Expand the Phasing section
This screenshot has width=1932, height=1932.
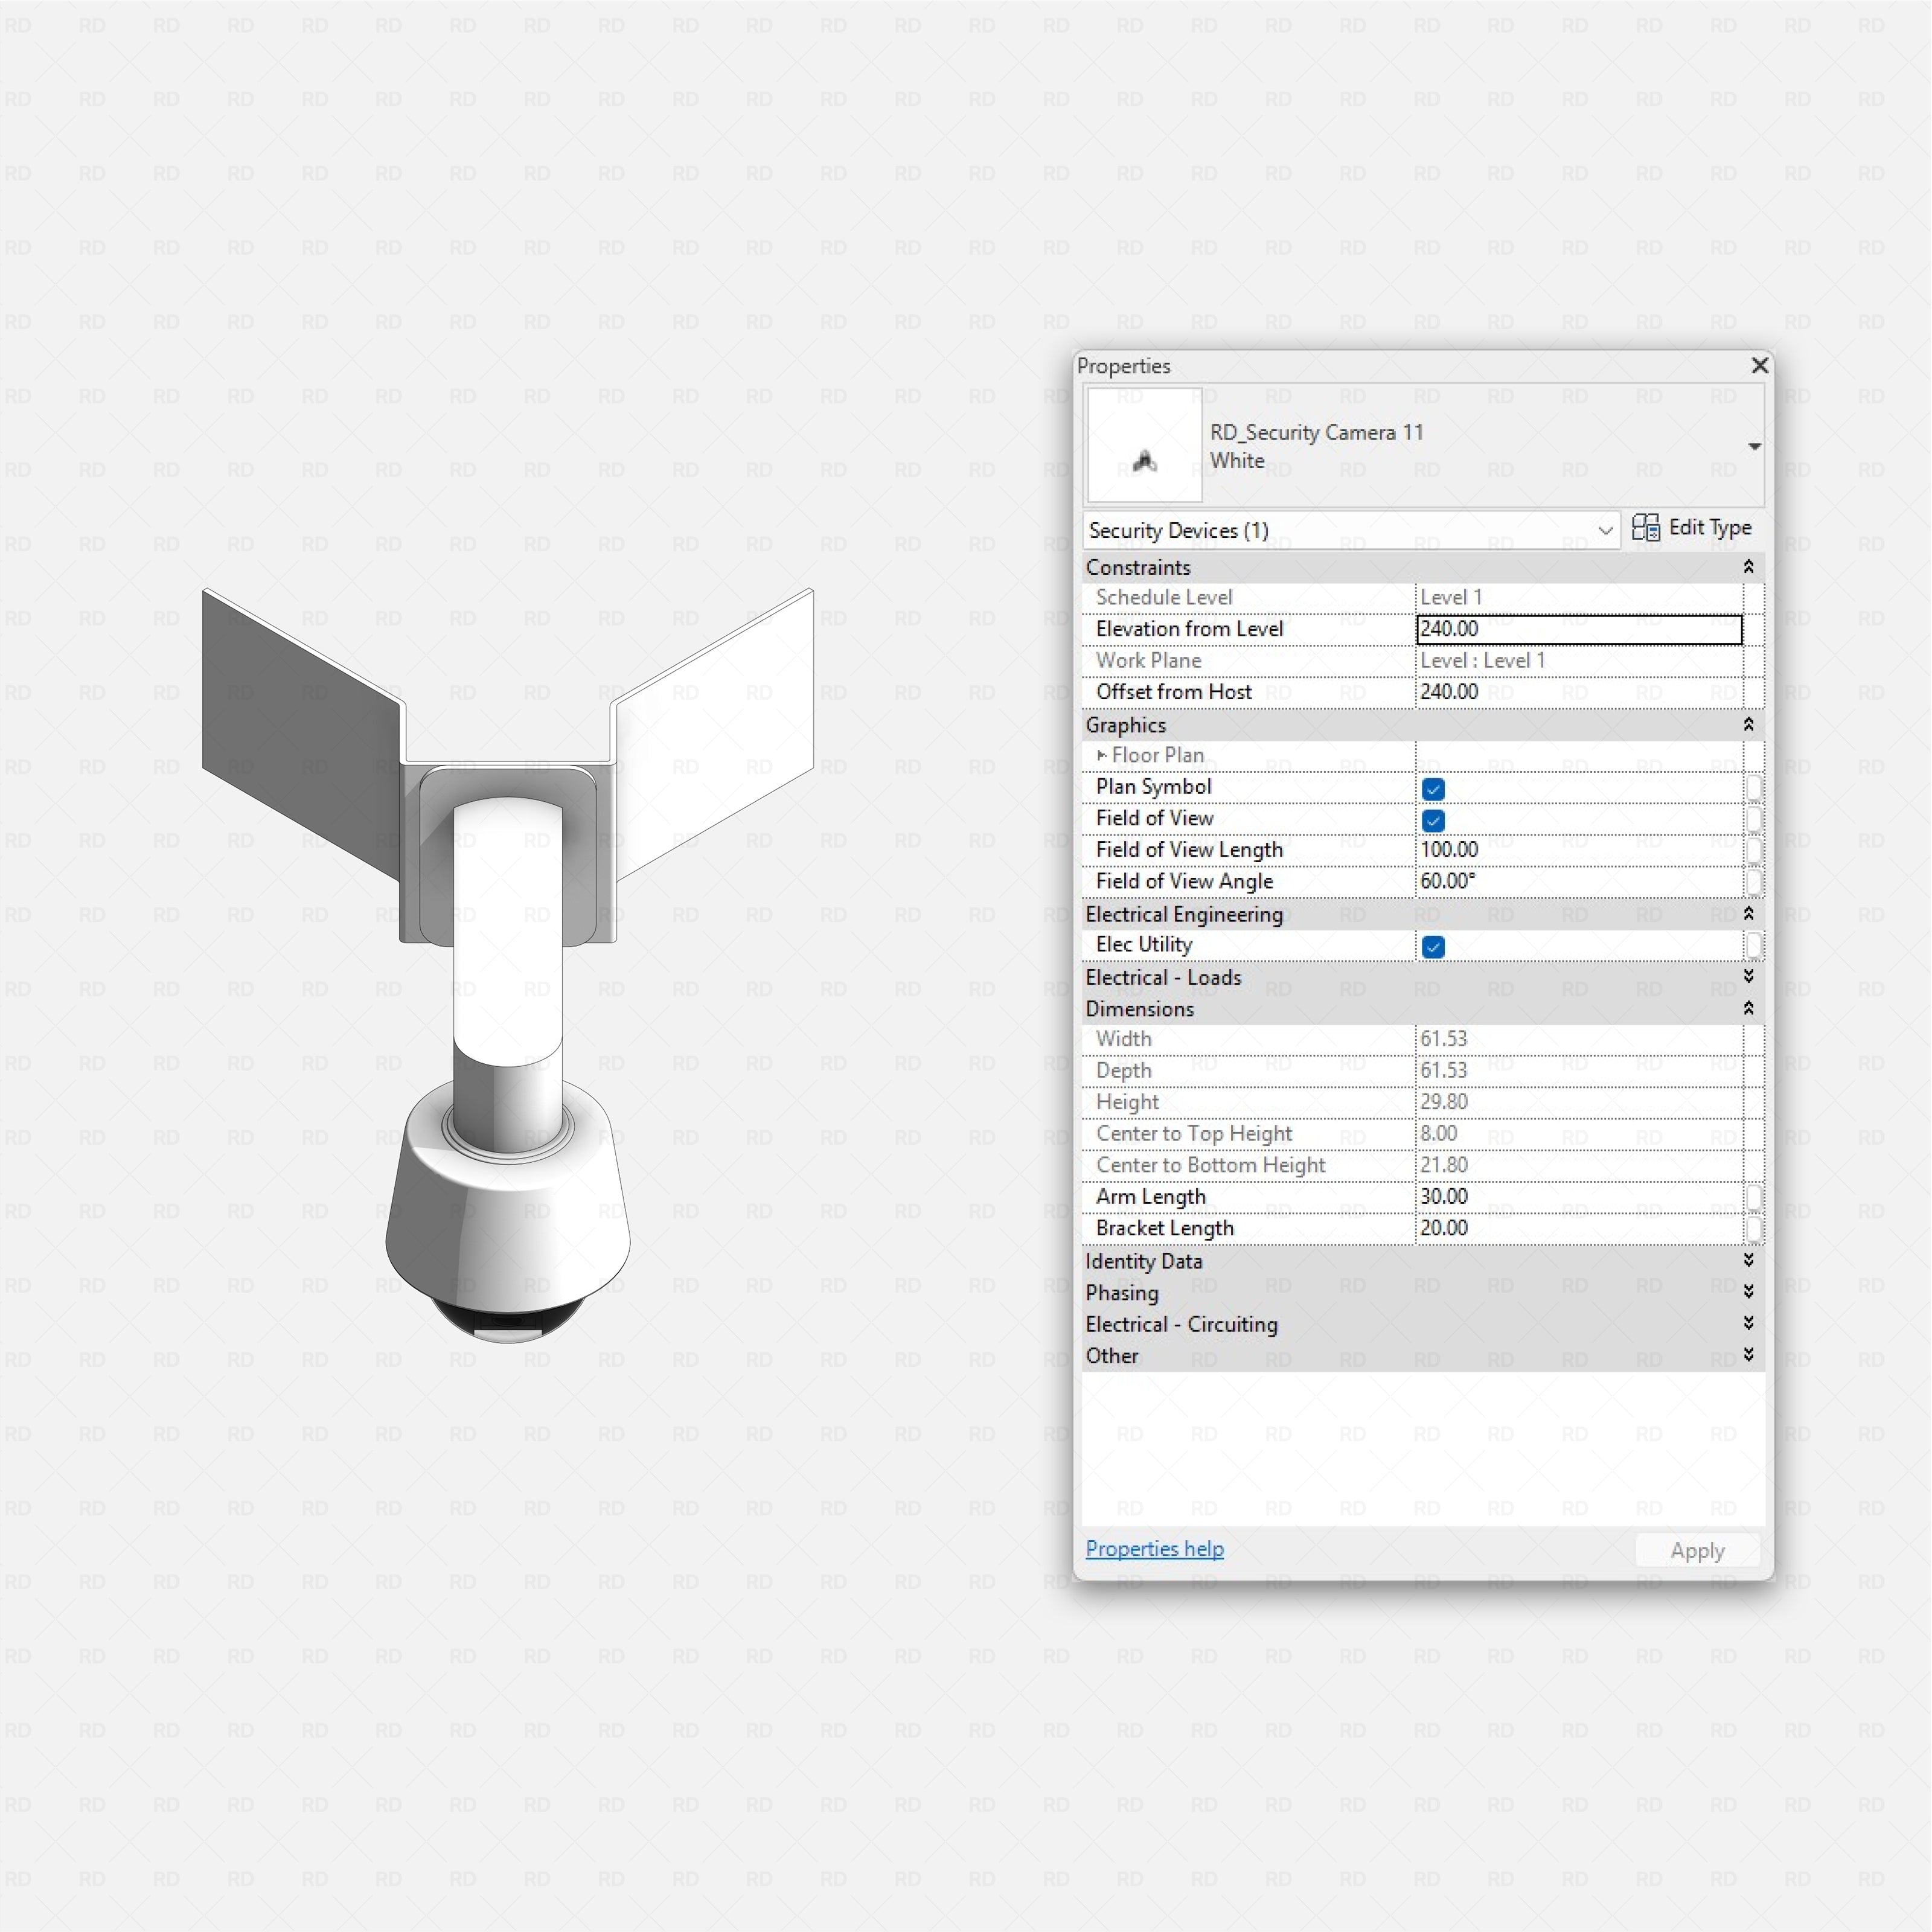pos(1748,1293)
